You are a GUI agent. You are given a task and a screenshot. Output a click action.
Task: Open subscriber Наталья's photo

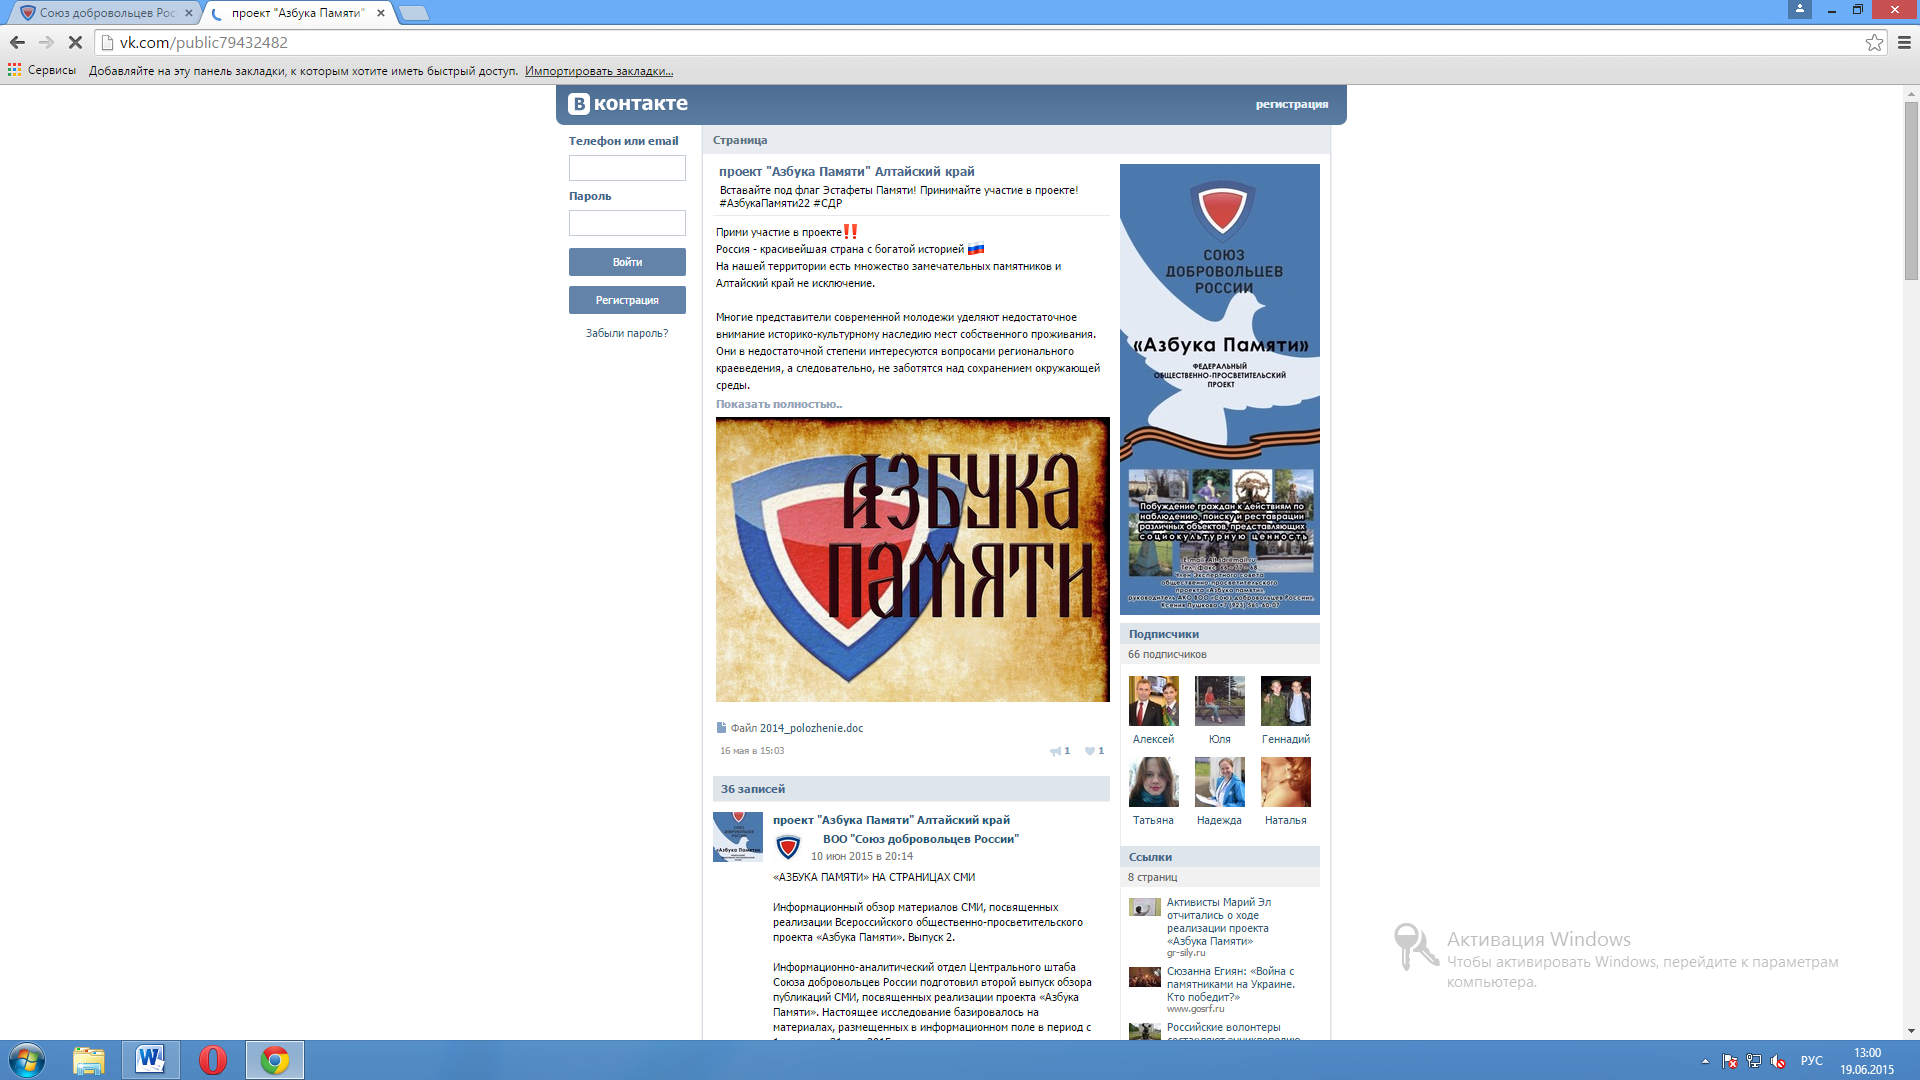pyautogui.click(x=1286, y=782)
